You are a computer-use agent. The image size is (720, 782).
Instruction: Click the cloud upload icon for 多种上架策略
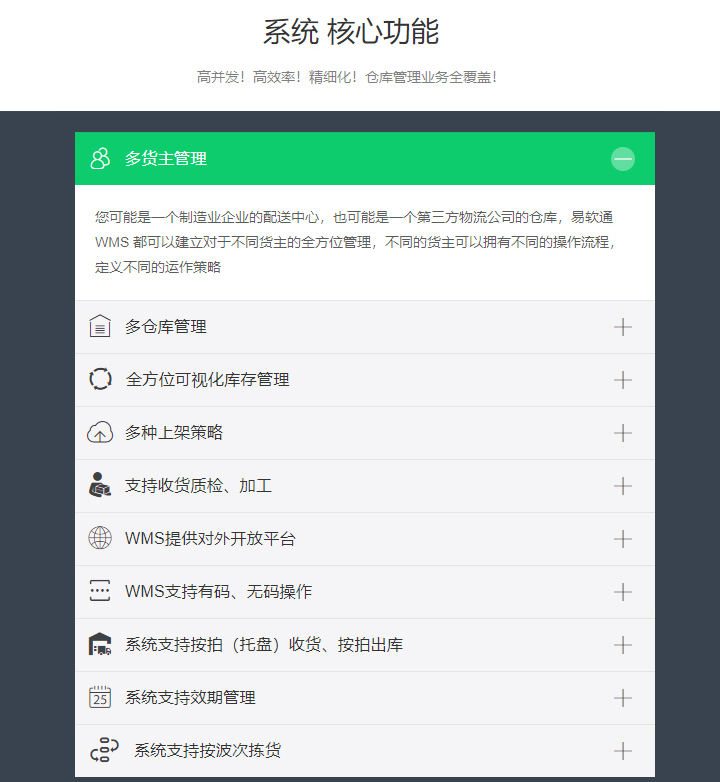100,432
